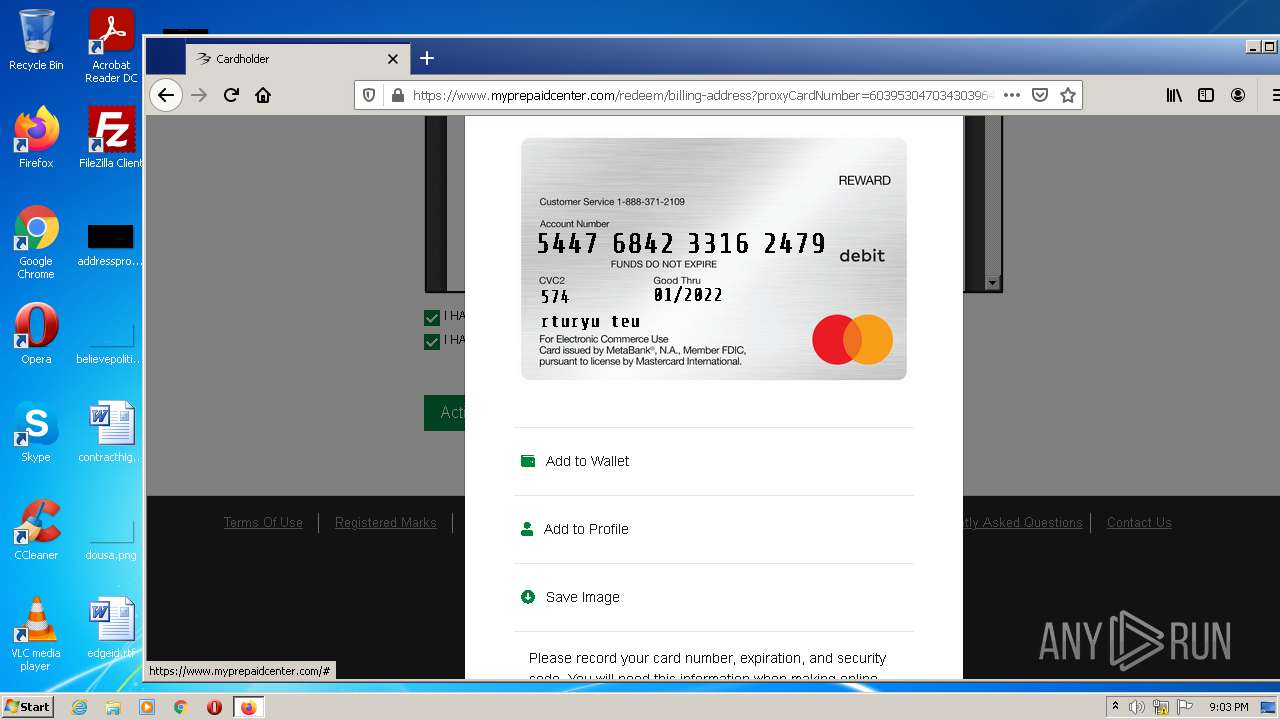Open Frequently Asked Questions footer link

point(1023,522)
